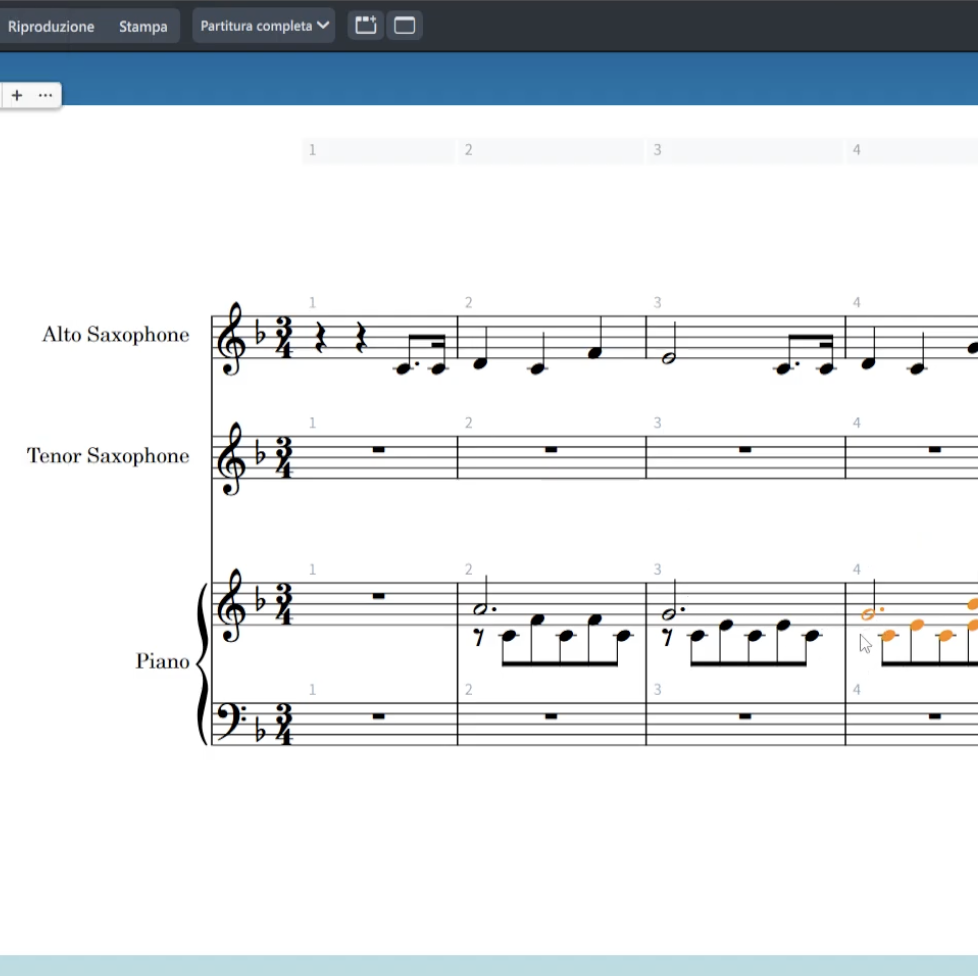Select the Alto Saxophone treble clef
Image resolution: width=978 pixels, height=976 pixels.
[232, 340]
